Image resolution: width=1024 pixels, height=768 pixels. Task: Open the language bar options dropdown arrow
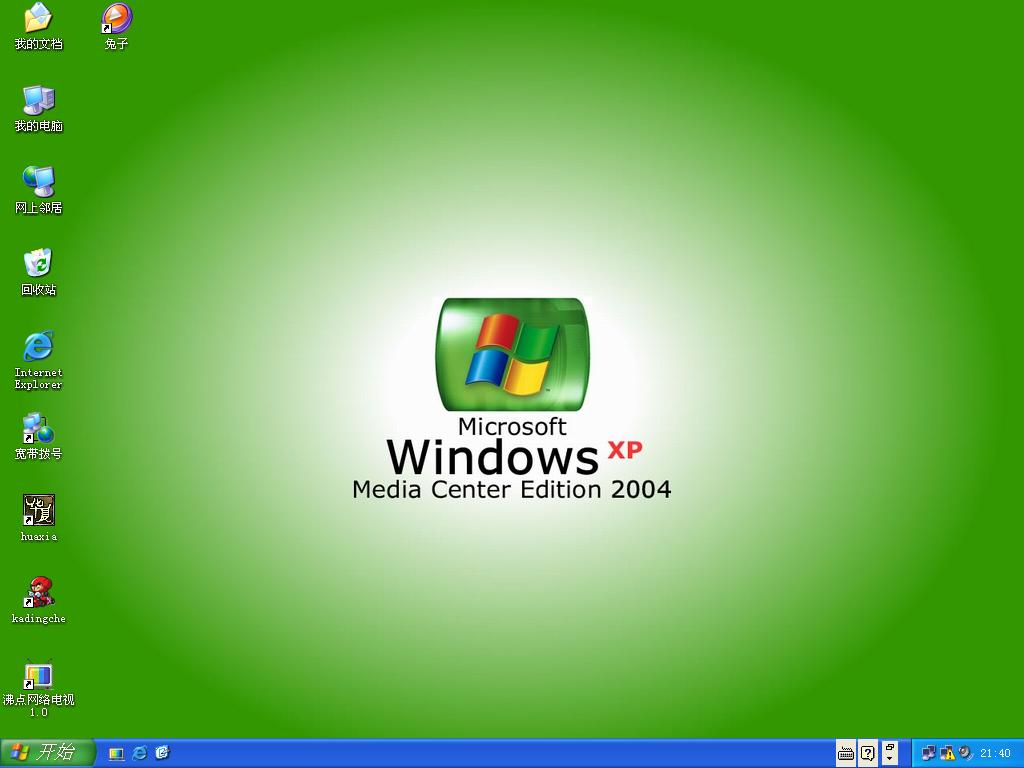tap(889, 759)
